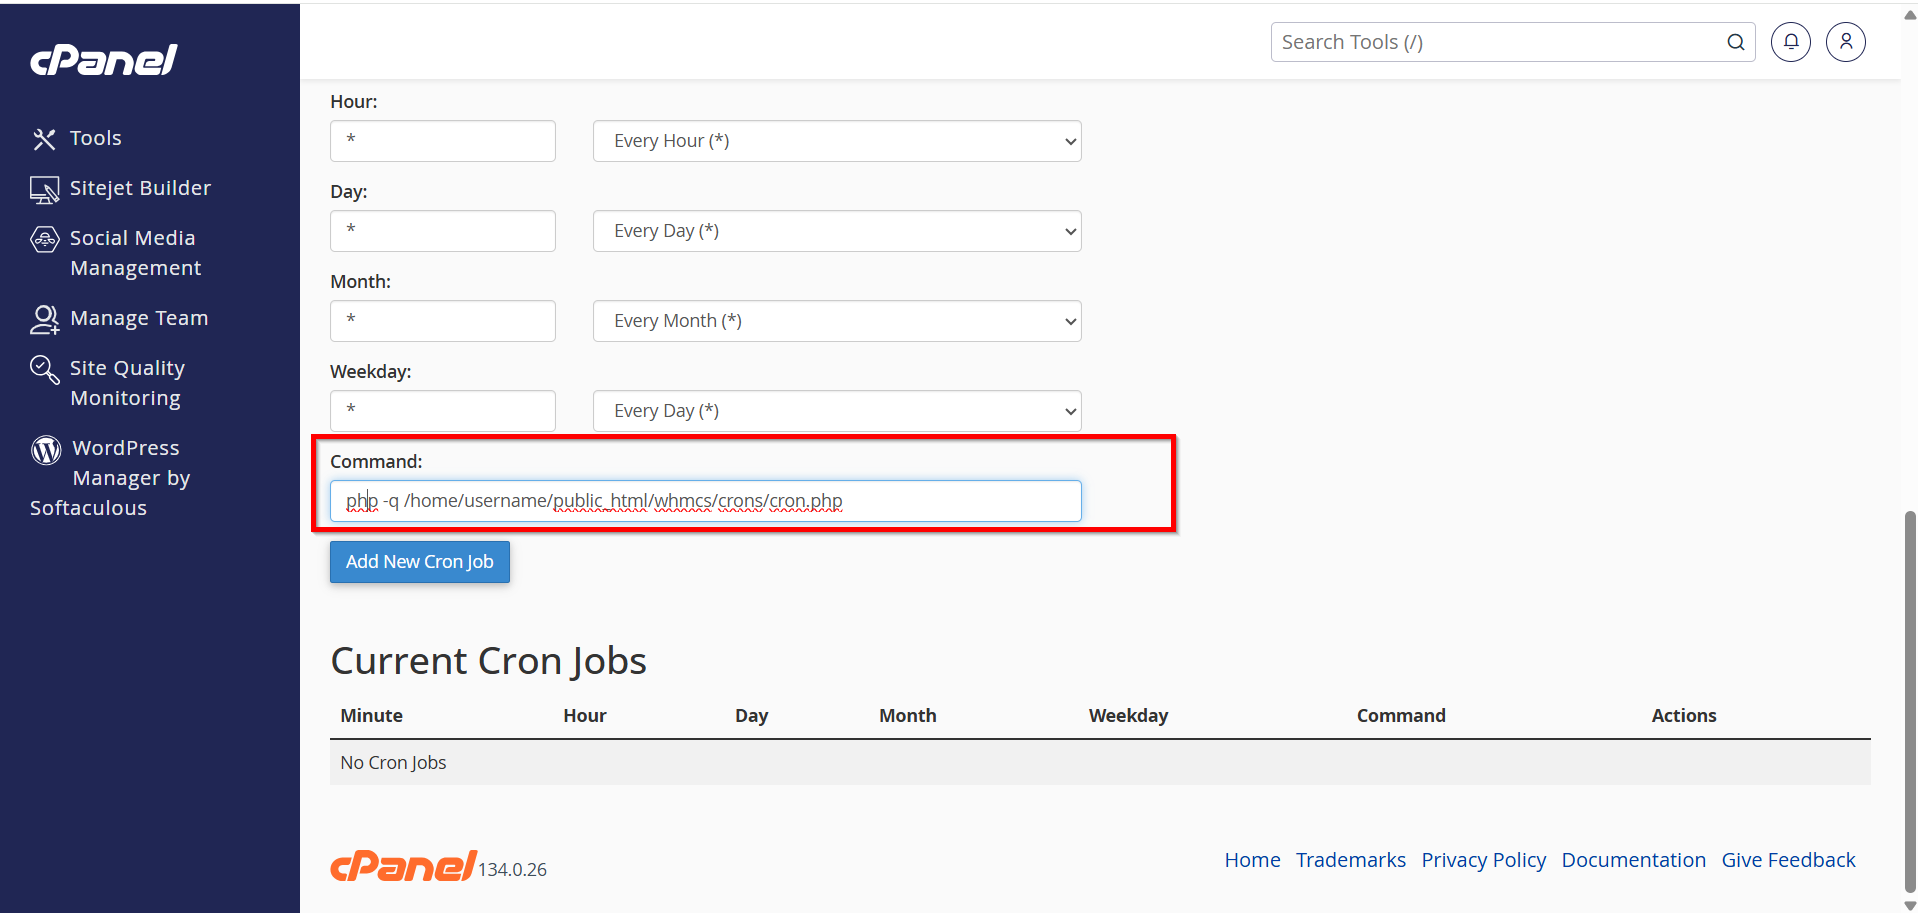Click the Current Cron Jobs heading
The height and width of the screenshot is (913, 1918).
click(x=489, y=661)
